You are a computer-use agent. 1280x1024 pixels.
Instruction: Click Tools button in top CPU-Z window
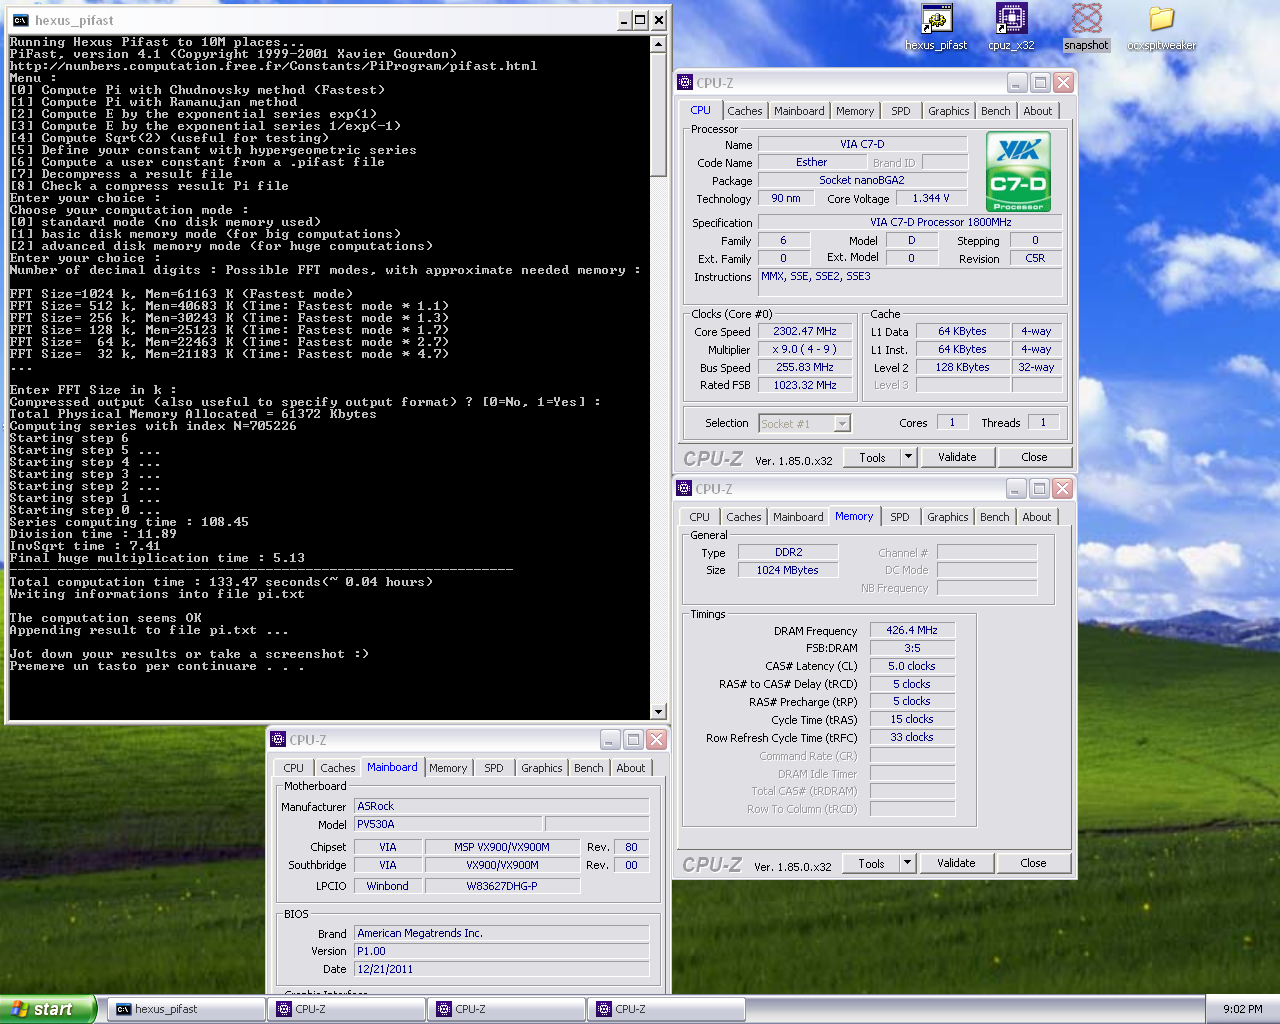tap(872, 457)
